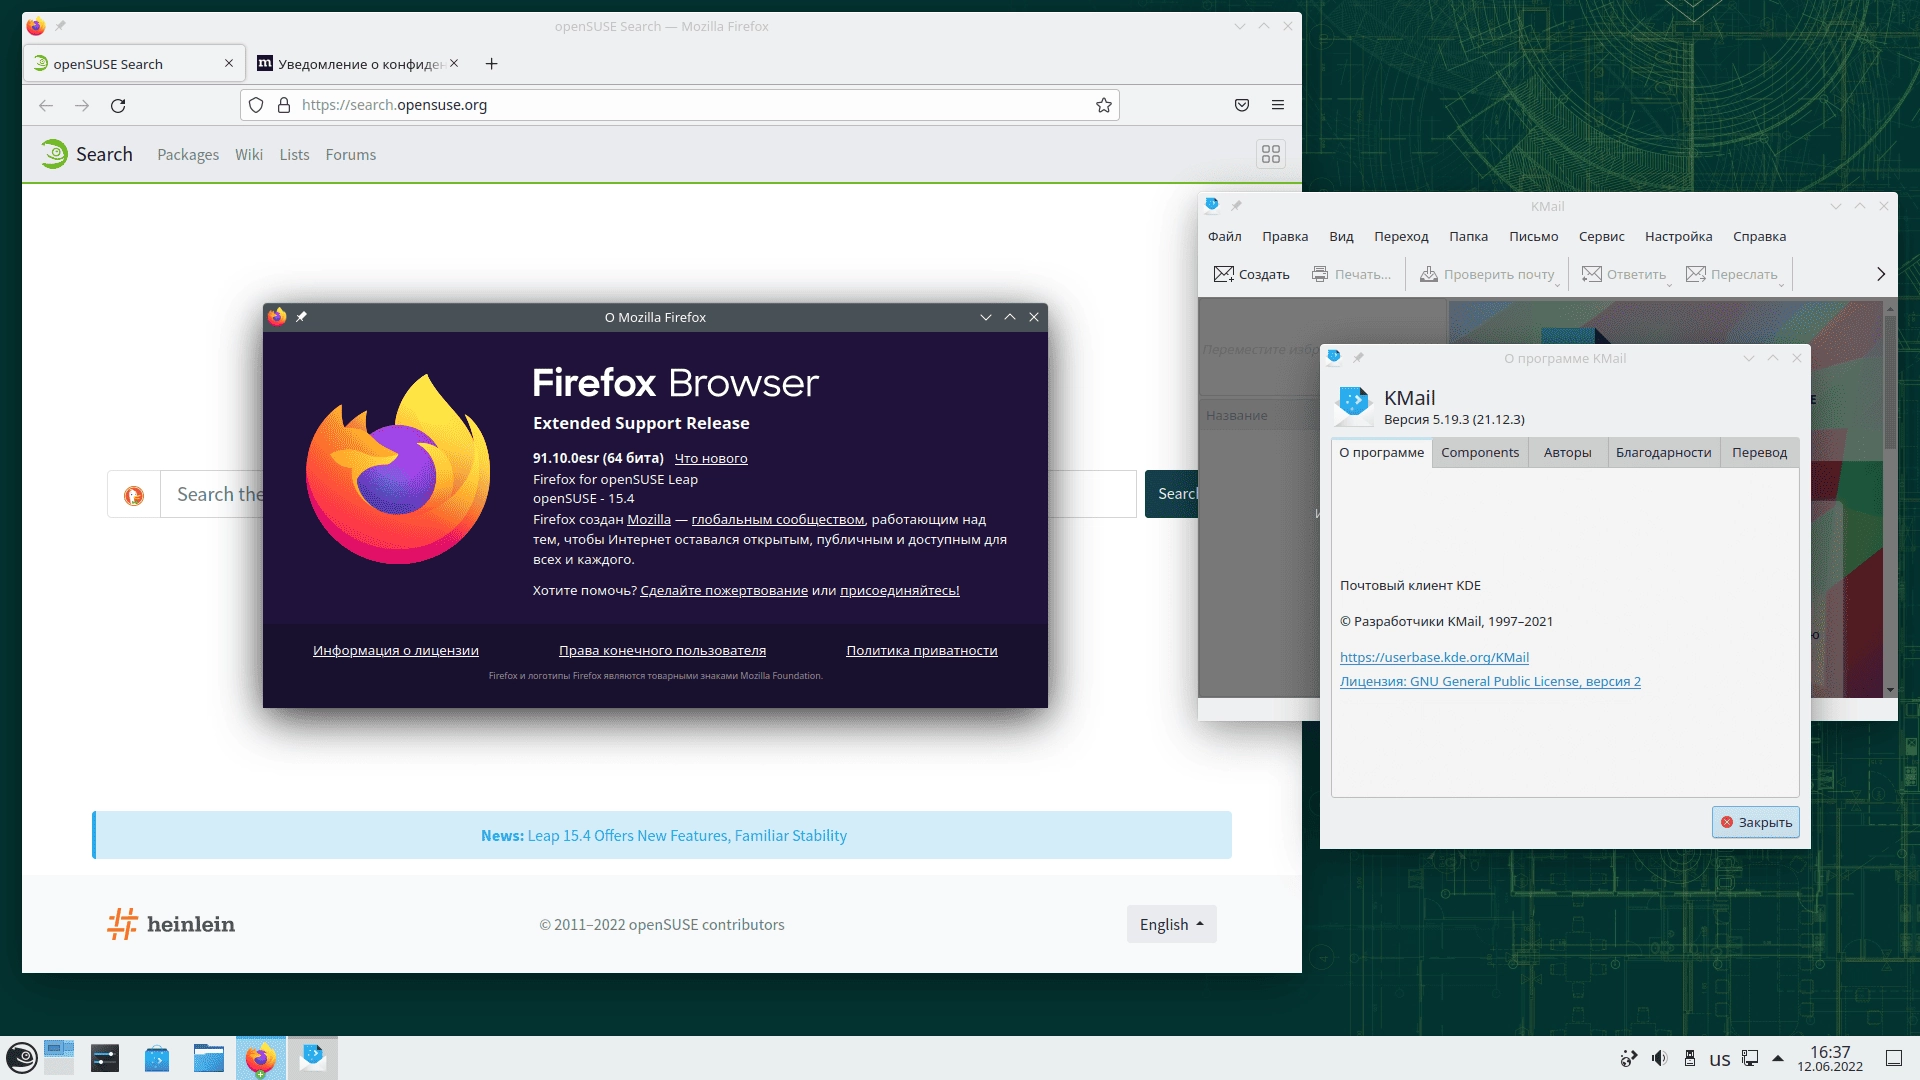
Task: Switch to Перевод tab
Action: coord(1759,453)
